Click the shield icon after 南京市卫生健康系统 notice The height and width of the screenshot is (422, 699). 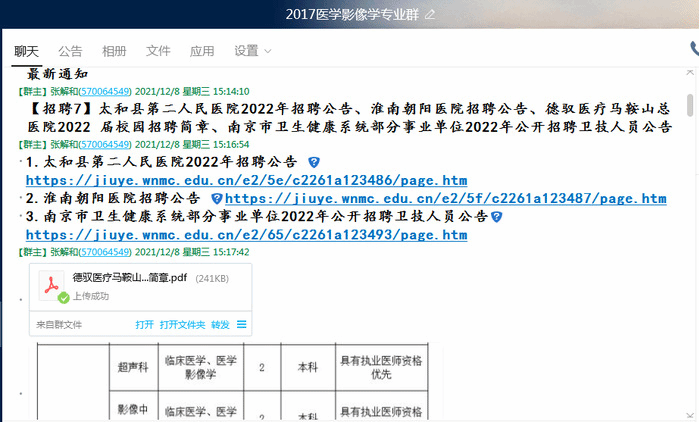point(496,217)
